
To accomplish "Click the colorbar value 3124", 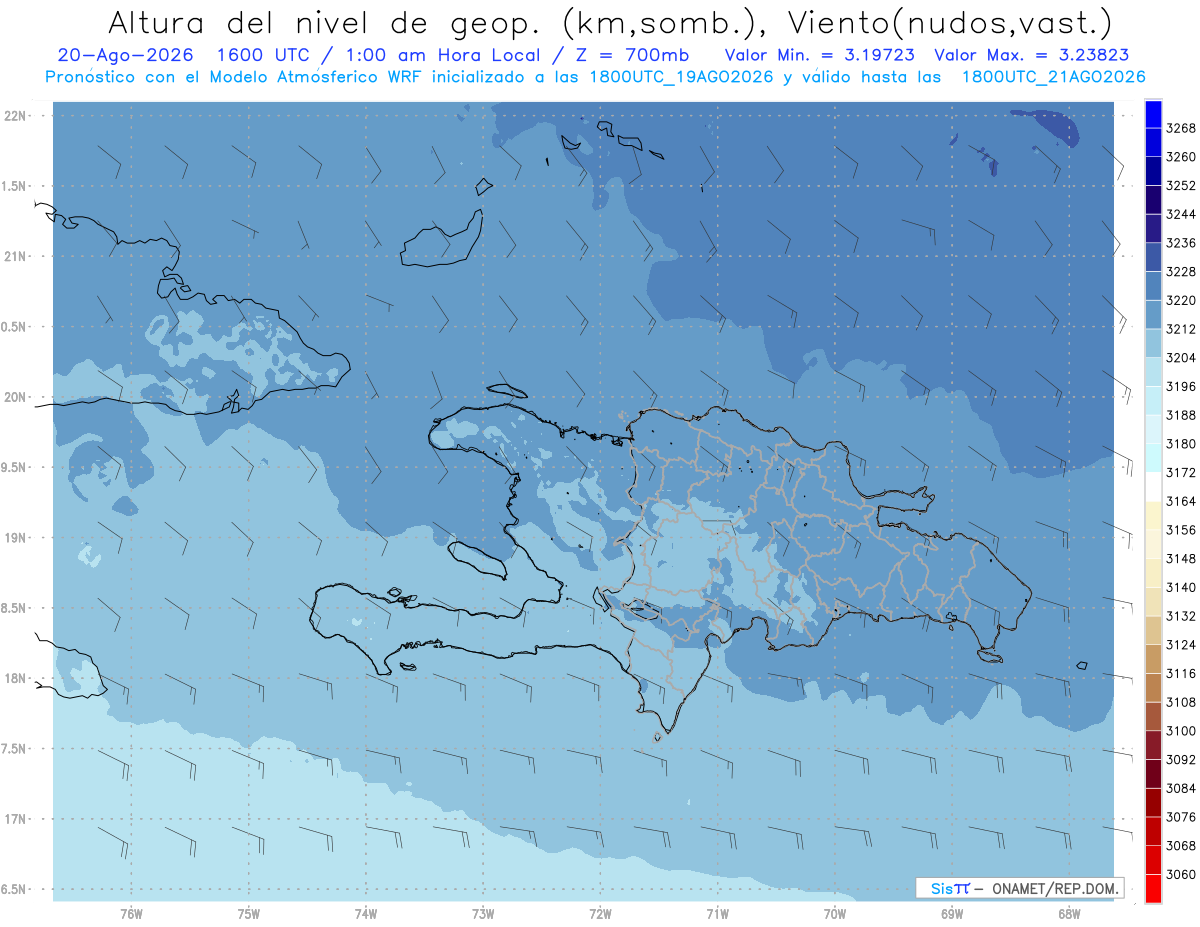I will coord(1180,644).
